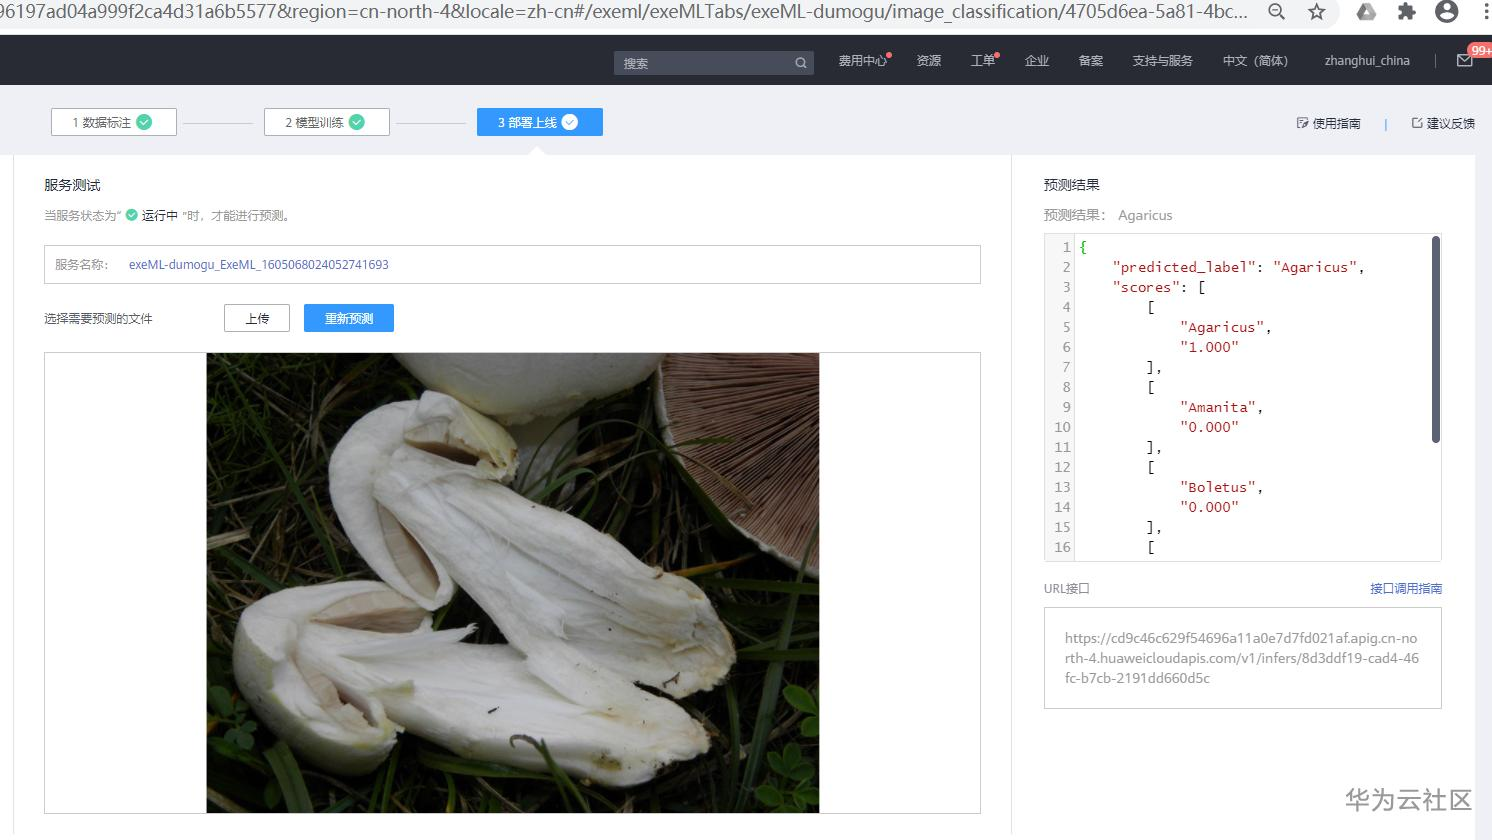1492x840 pixels.
Task: Open messages via the 99+ envelope icon
Action: pyautogui.click(x=1466, y=60)
